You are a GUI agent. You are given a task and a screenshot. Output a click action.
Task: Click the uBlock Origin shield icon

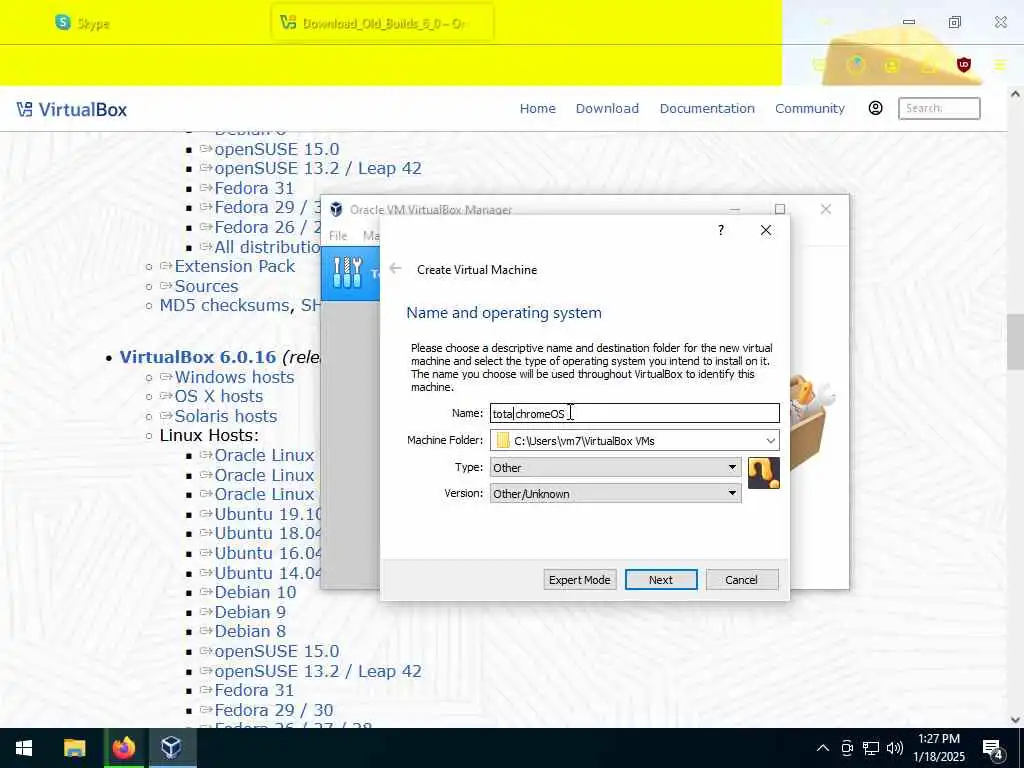click(964, 65)
